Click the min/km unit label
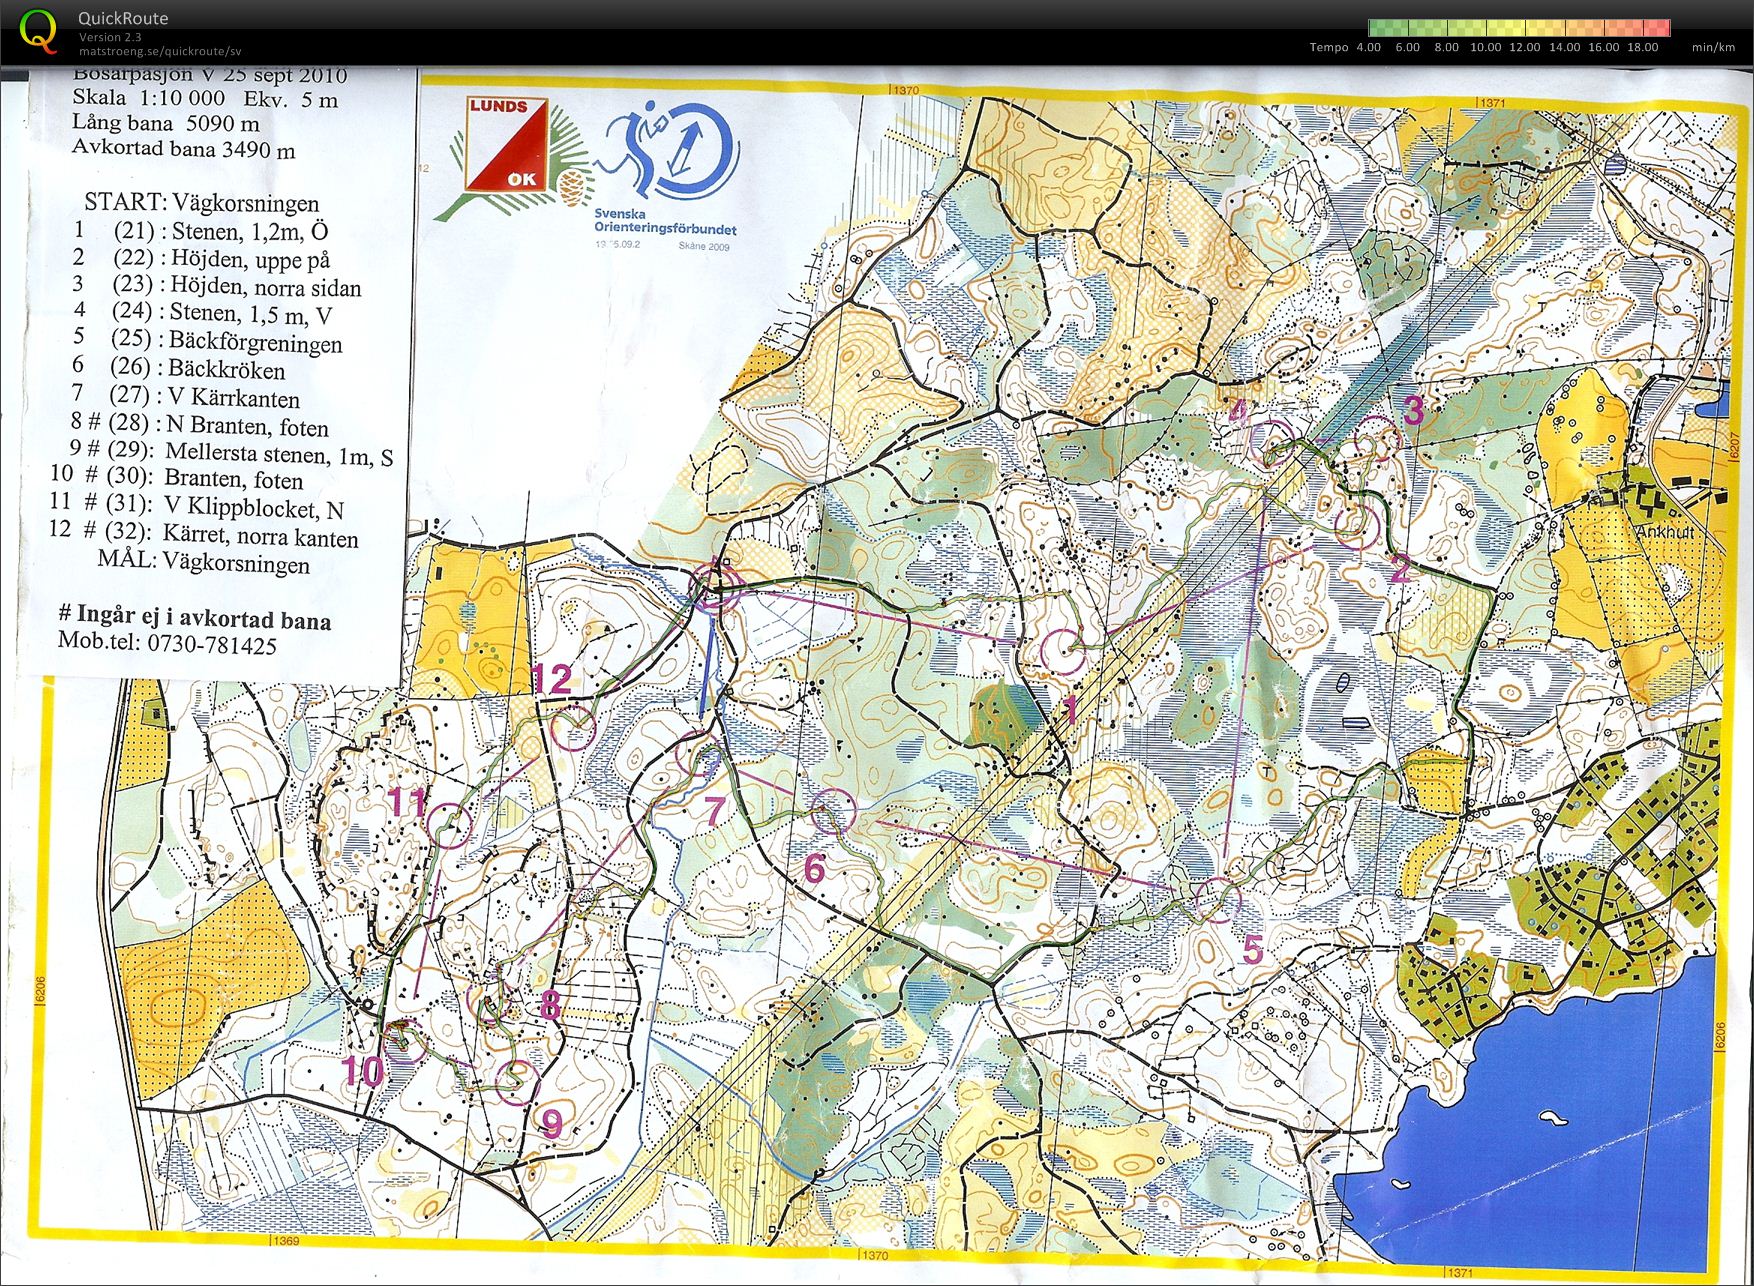Image resolution: width=1754 pixels, height=1286 pixels. pyautogui.click(x=1713, y=47)
